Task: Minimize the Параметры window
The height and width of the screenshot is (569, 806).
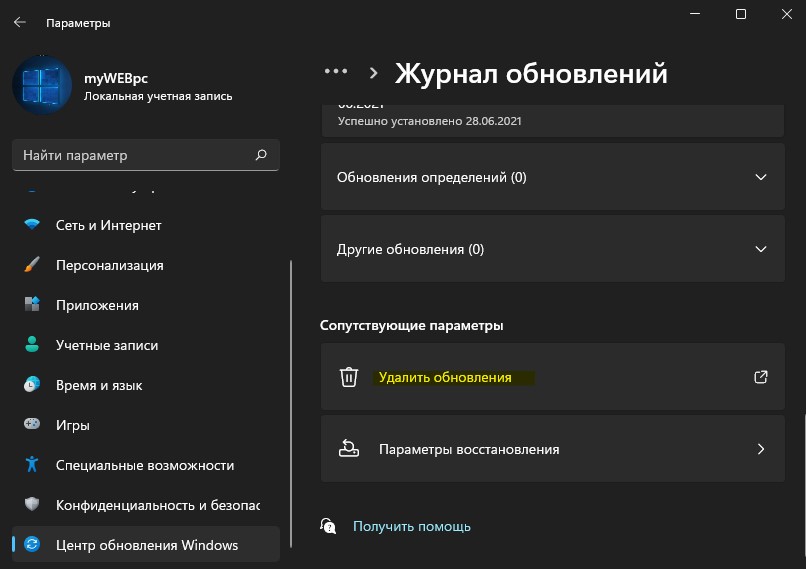Action: click(695, 14)
